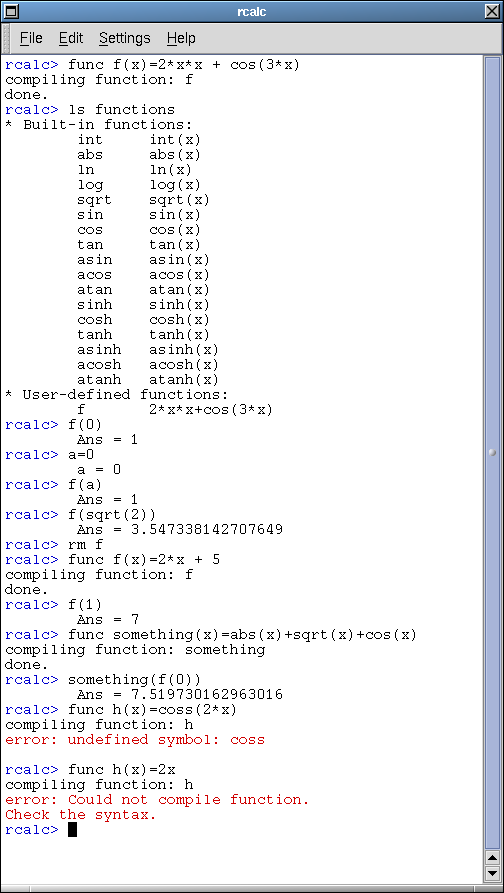504x893 pixels.
Task: Click the '* Built-in functions:' heading
Action: coord(99,124)
